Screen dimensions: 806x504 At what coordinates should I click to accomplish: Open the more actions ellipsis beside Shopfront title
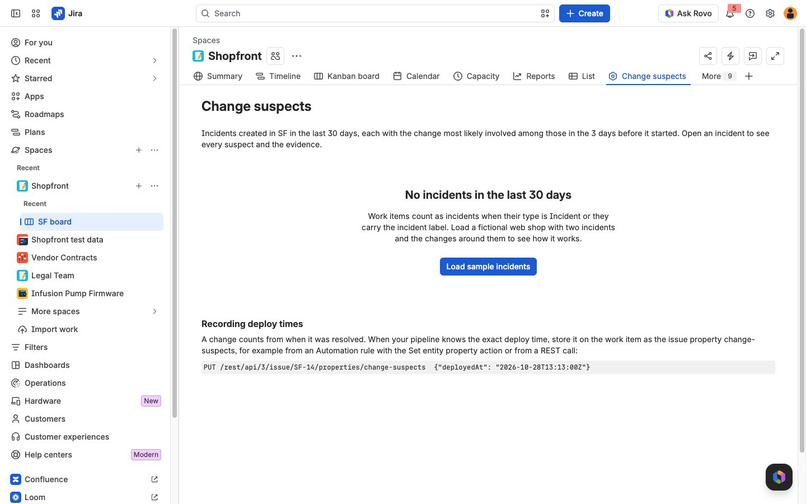297,56
